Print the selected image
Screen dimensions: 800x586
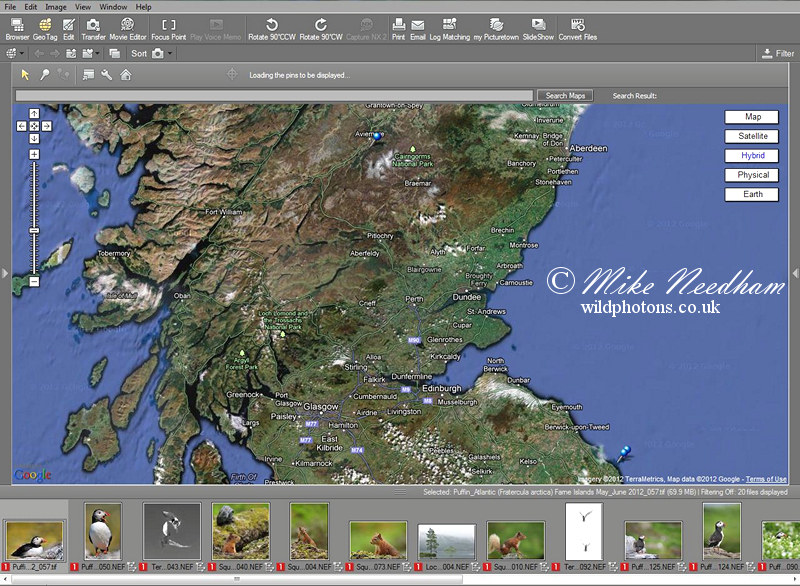[x=398, y=29]
